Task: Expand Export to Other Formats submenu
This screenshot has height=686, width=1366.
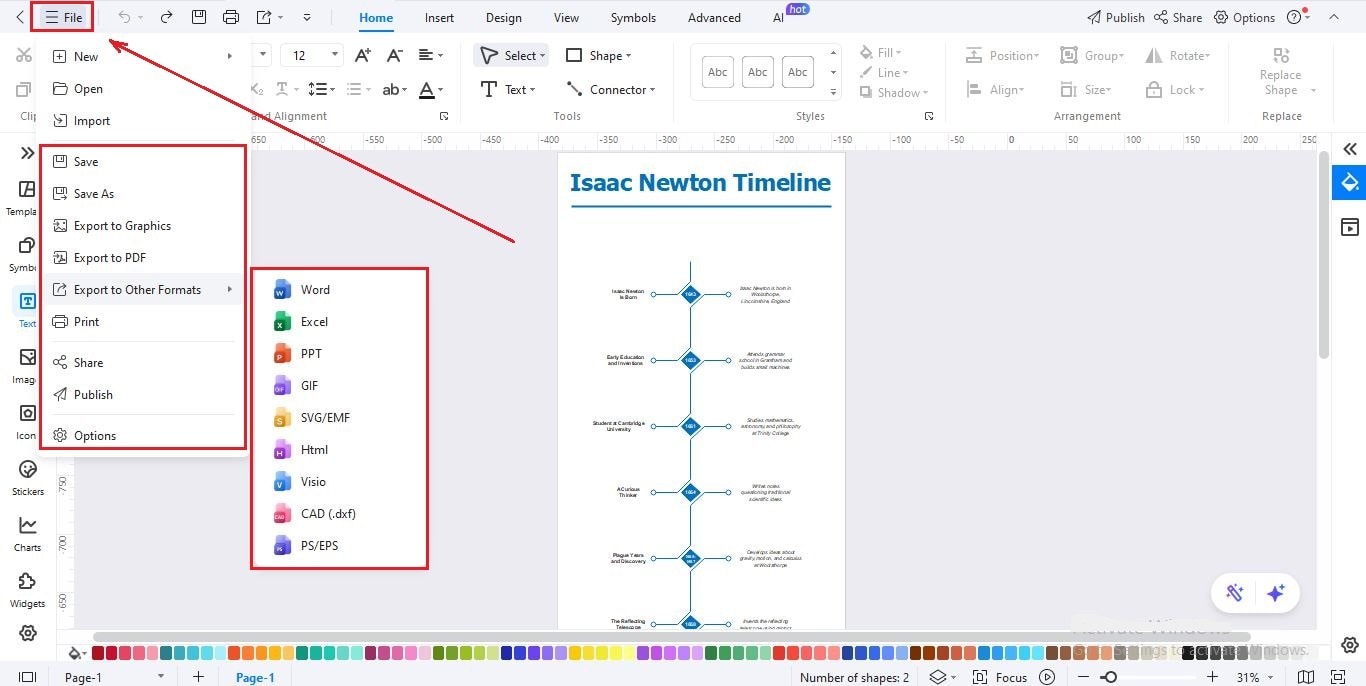Action: click(142, 290)
